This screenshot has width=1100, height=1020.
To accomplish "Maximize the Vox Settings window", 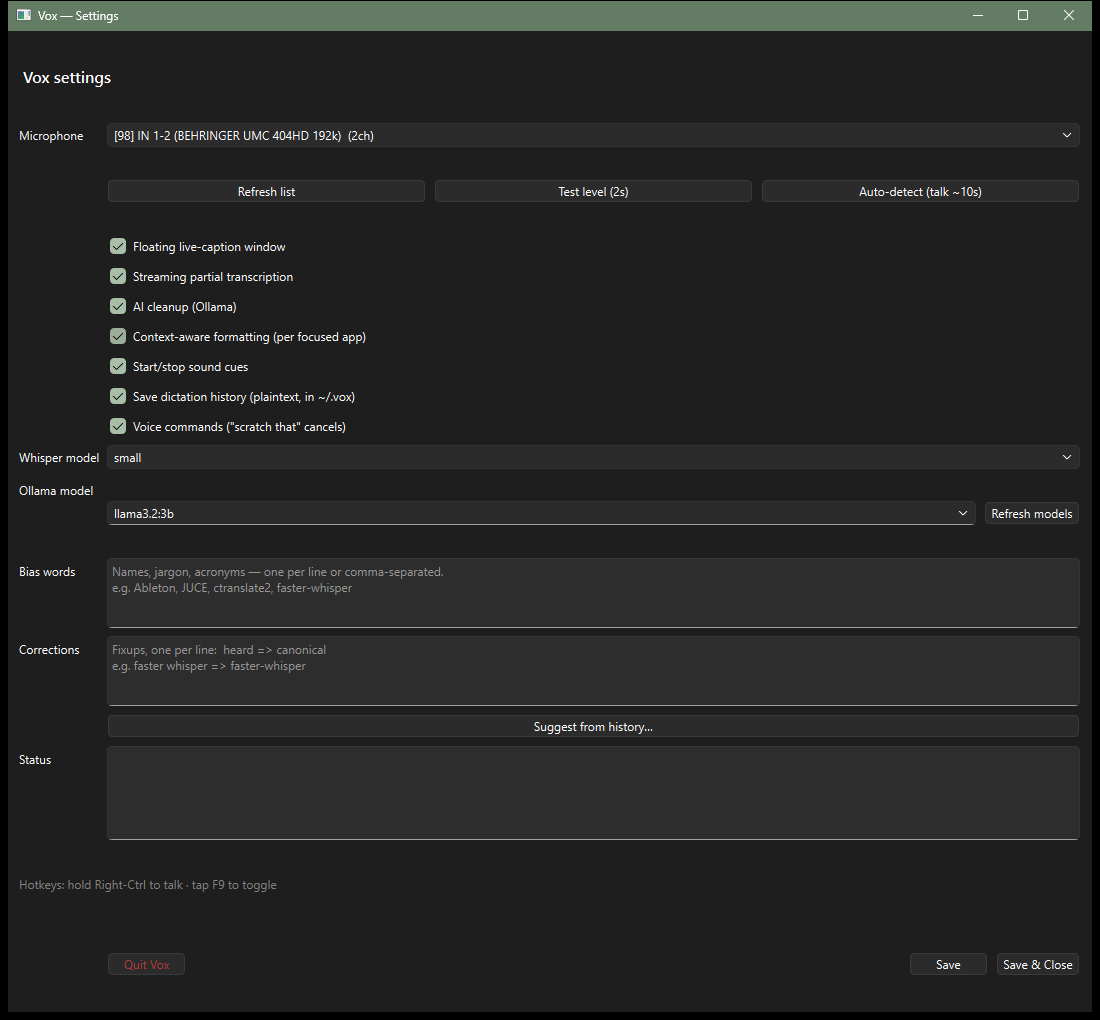I will 1023,15.
